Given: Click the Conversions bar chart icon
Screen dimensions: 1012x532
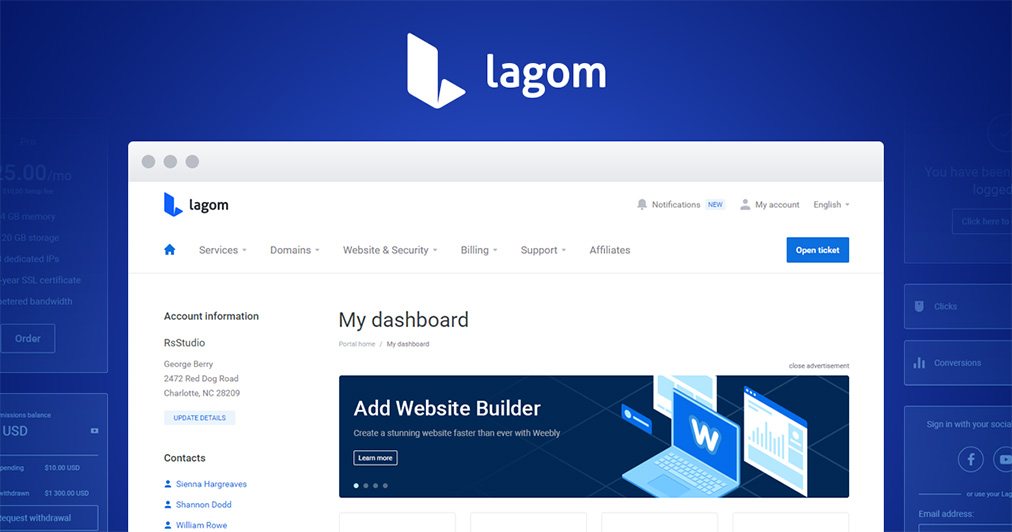Looking at the screenshot, I should pyautogui.click(x=919, y=363).
